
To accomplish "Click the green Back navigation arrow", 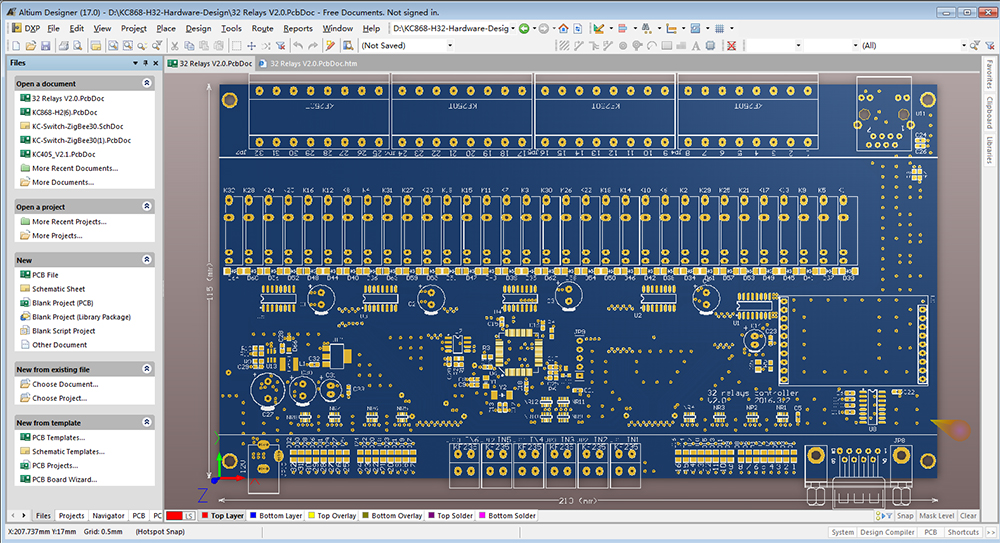I will click(526, 28).
